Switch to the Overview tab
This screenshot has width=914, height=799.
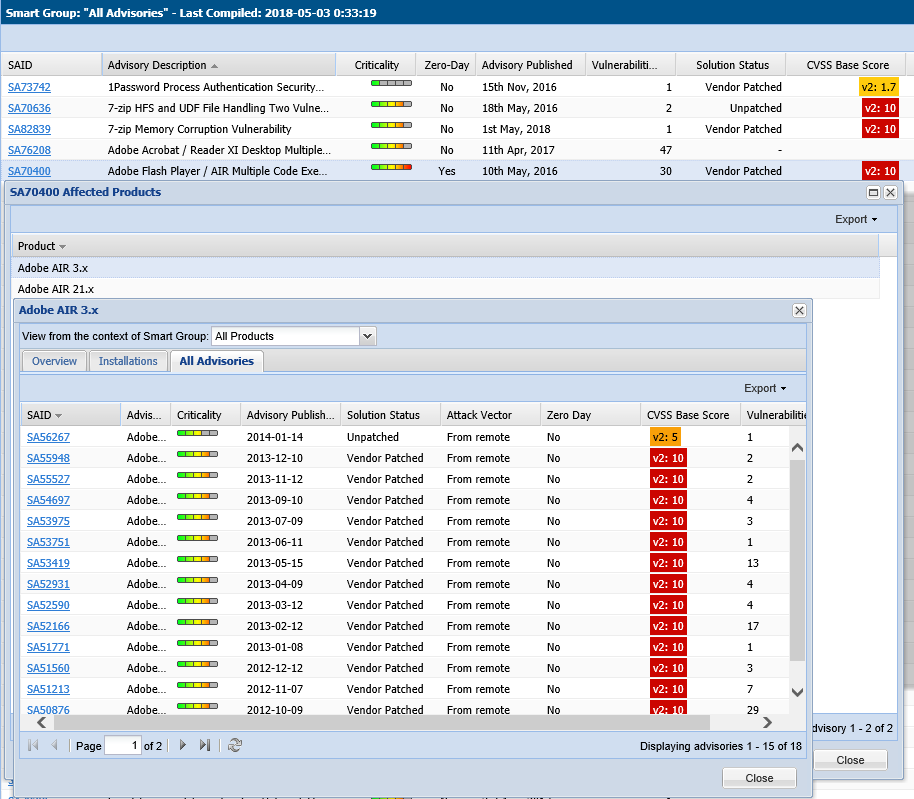click(54, 361)
